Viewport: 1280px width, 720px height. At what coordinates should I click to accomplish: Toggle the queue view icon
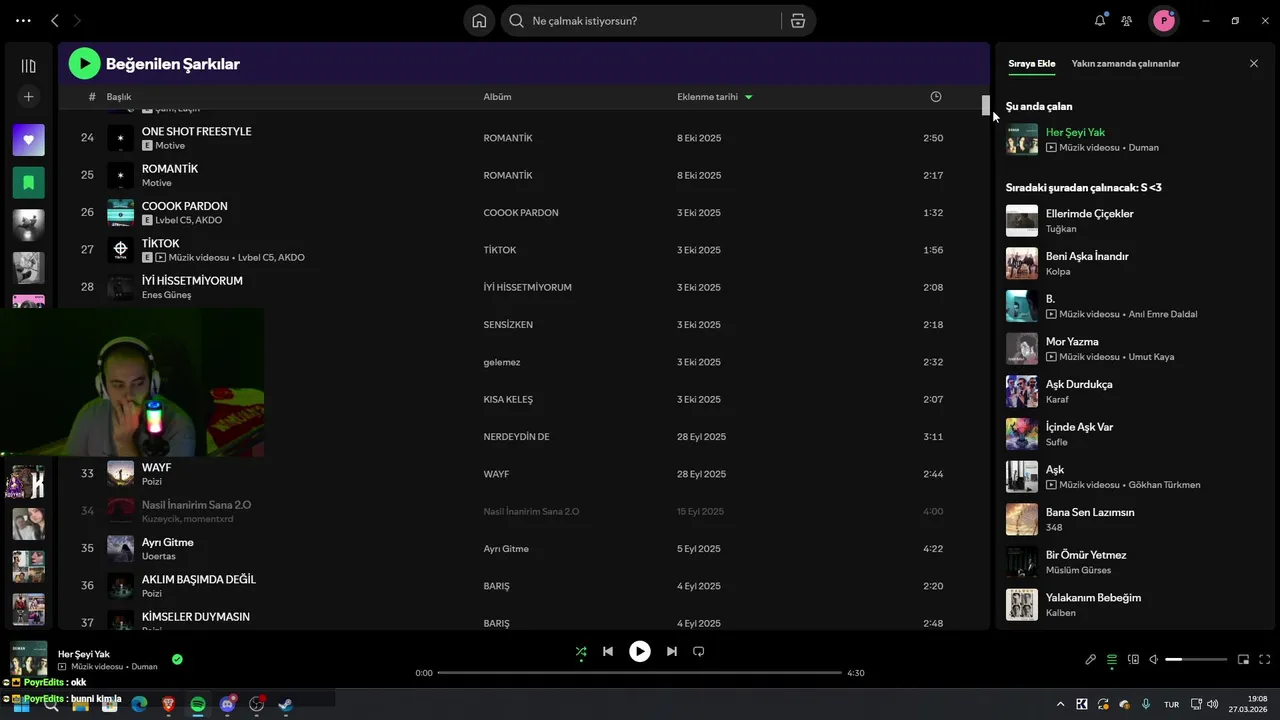tap(1112, 659)
